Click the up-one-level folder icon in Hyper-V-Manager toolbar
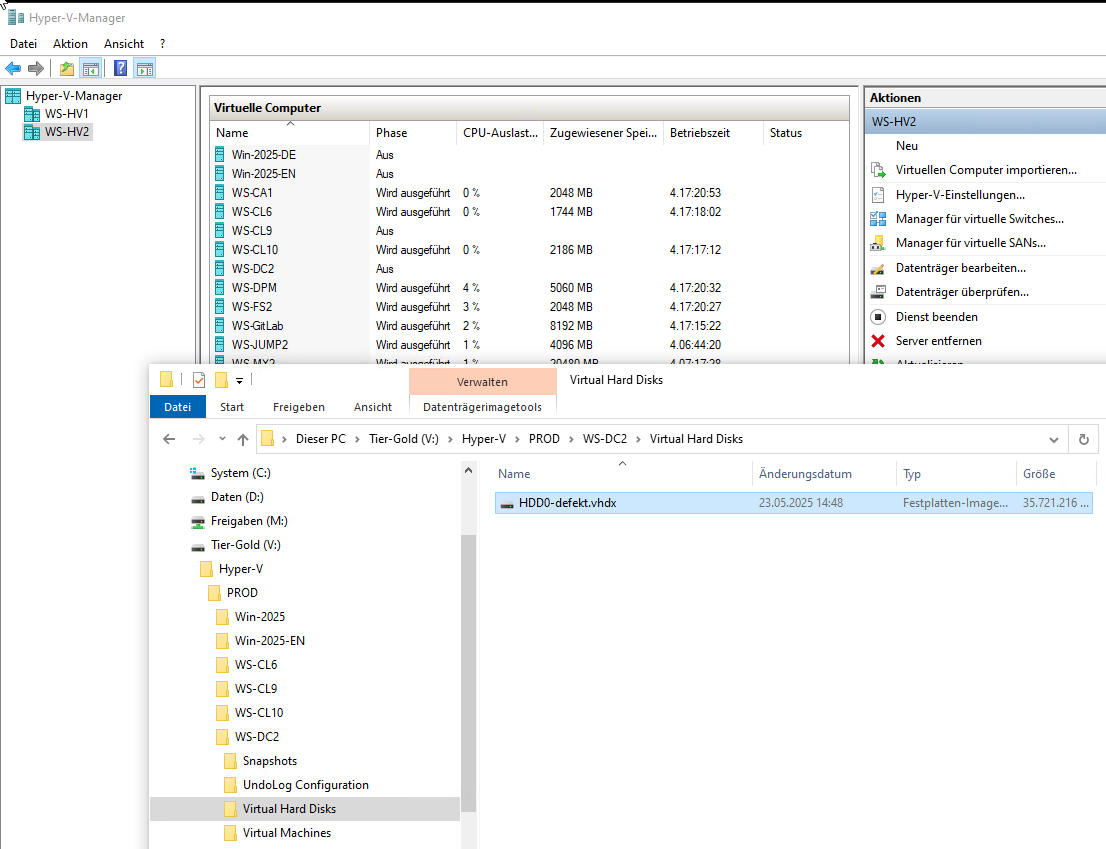 tap(67, 68)
